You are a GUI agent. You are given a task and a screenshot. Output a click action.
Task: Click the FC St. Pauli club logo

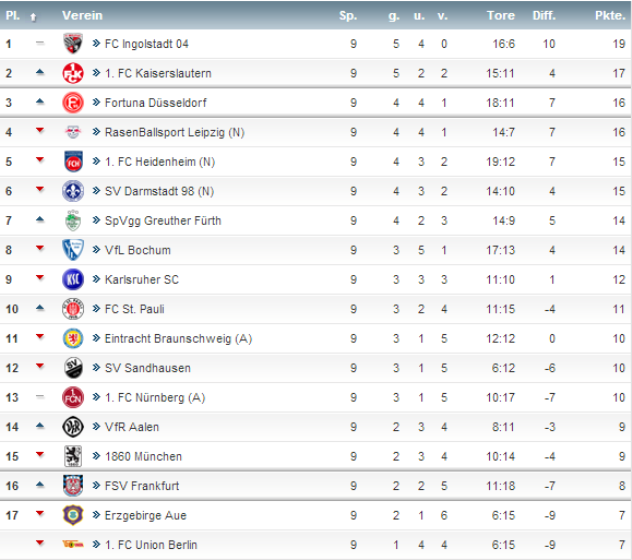click(x=72, y=309)
